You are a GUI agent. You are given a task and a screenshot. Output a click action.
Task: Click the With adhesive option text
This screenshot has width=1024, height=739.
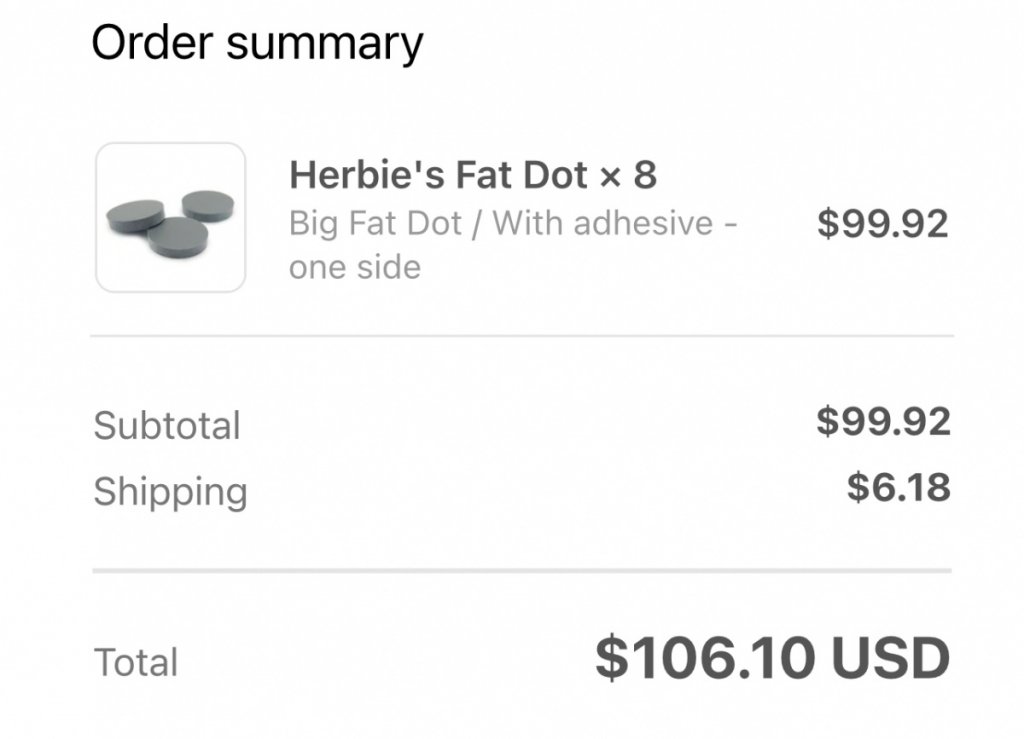tap(603, 223)
